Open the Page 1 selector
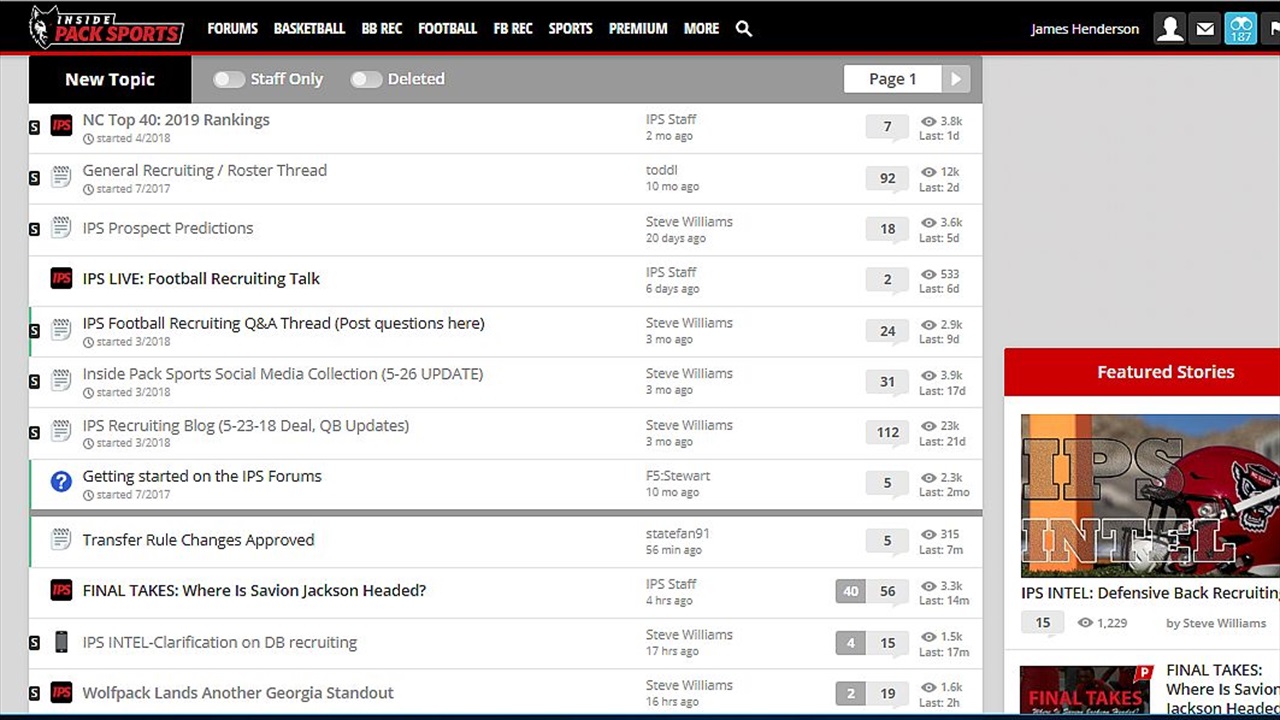Viewport: 1280px width, 720px height. [x=893, y=79]
